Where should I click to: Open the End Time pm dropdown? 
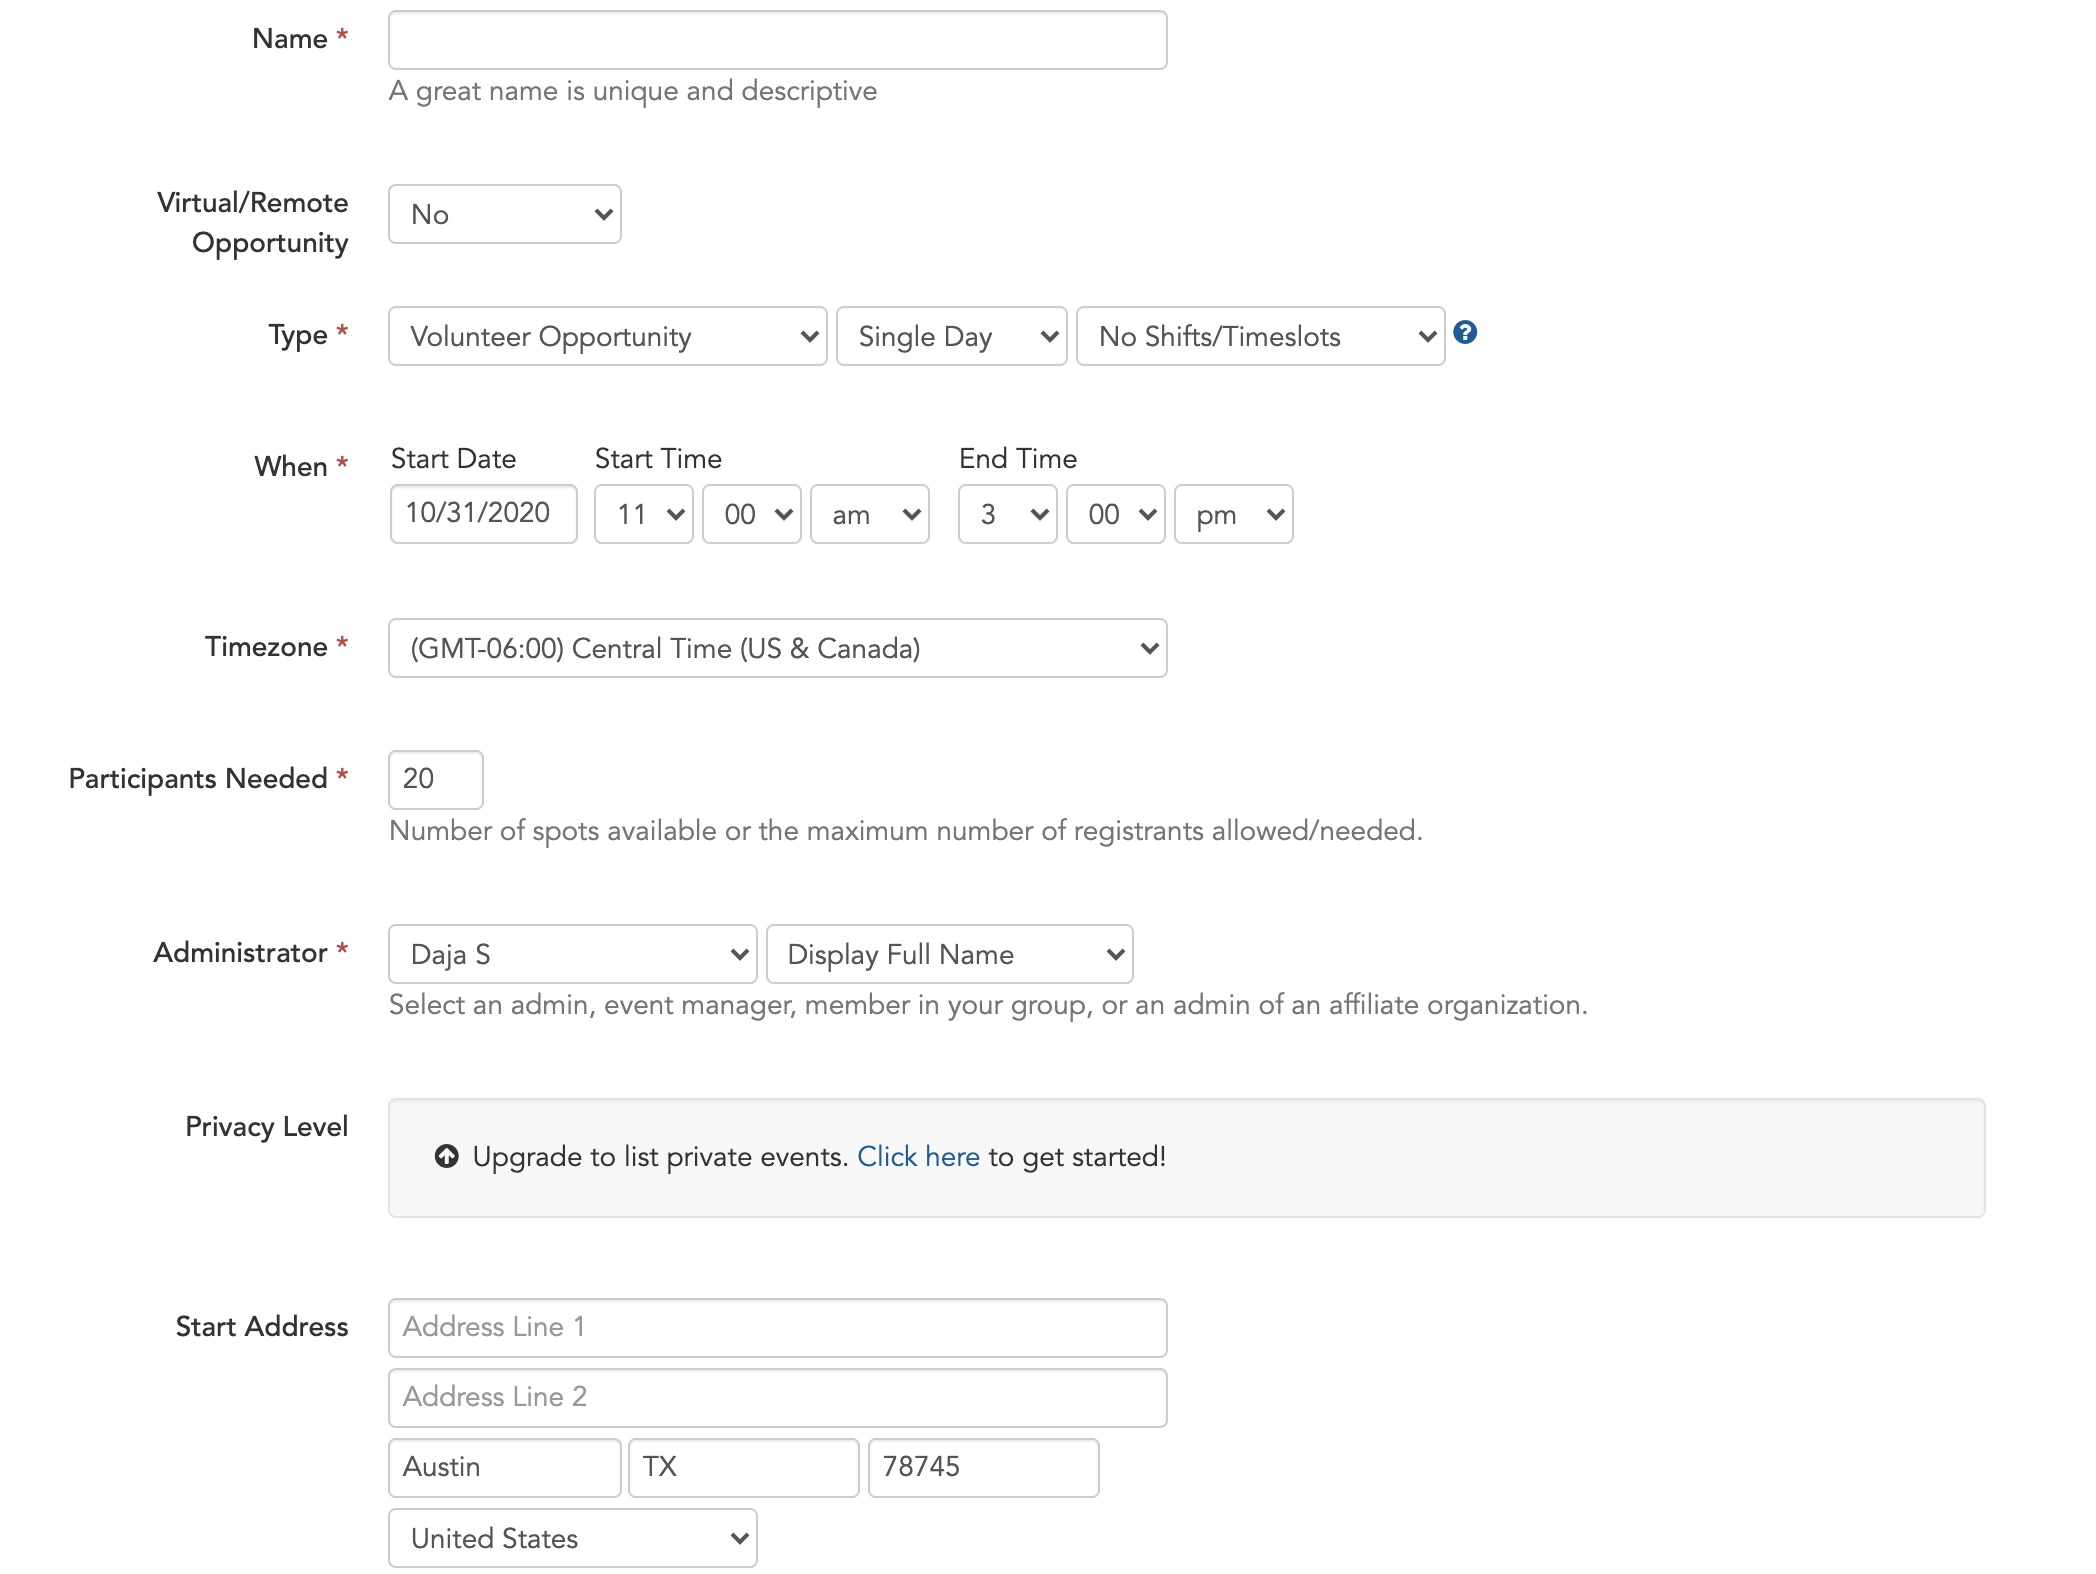click(1233, 514)
